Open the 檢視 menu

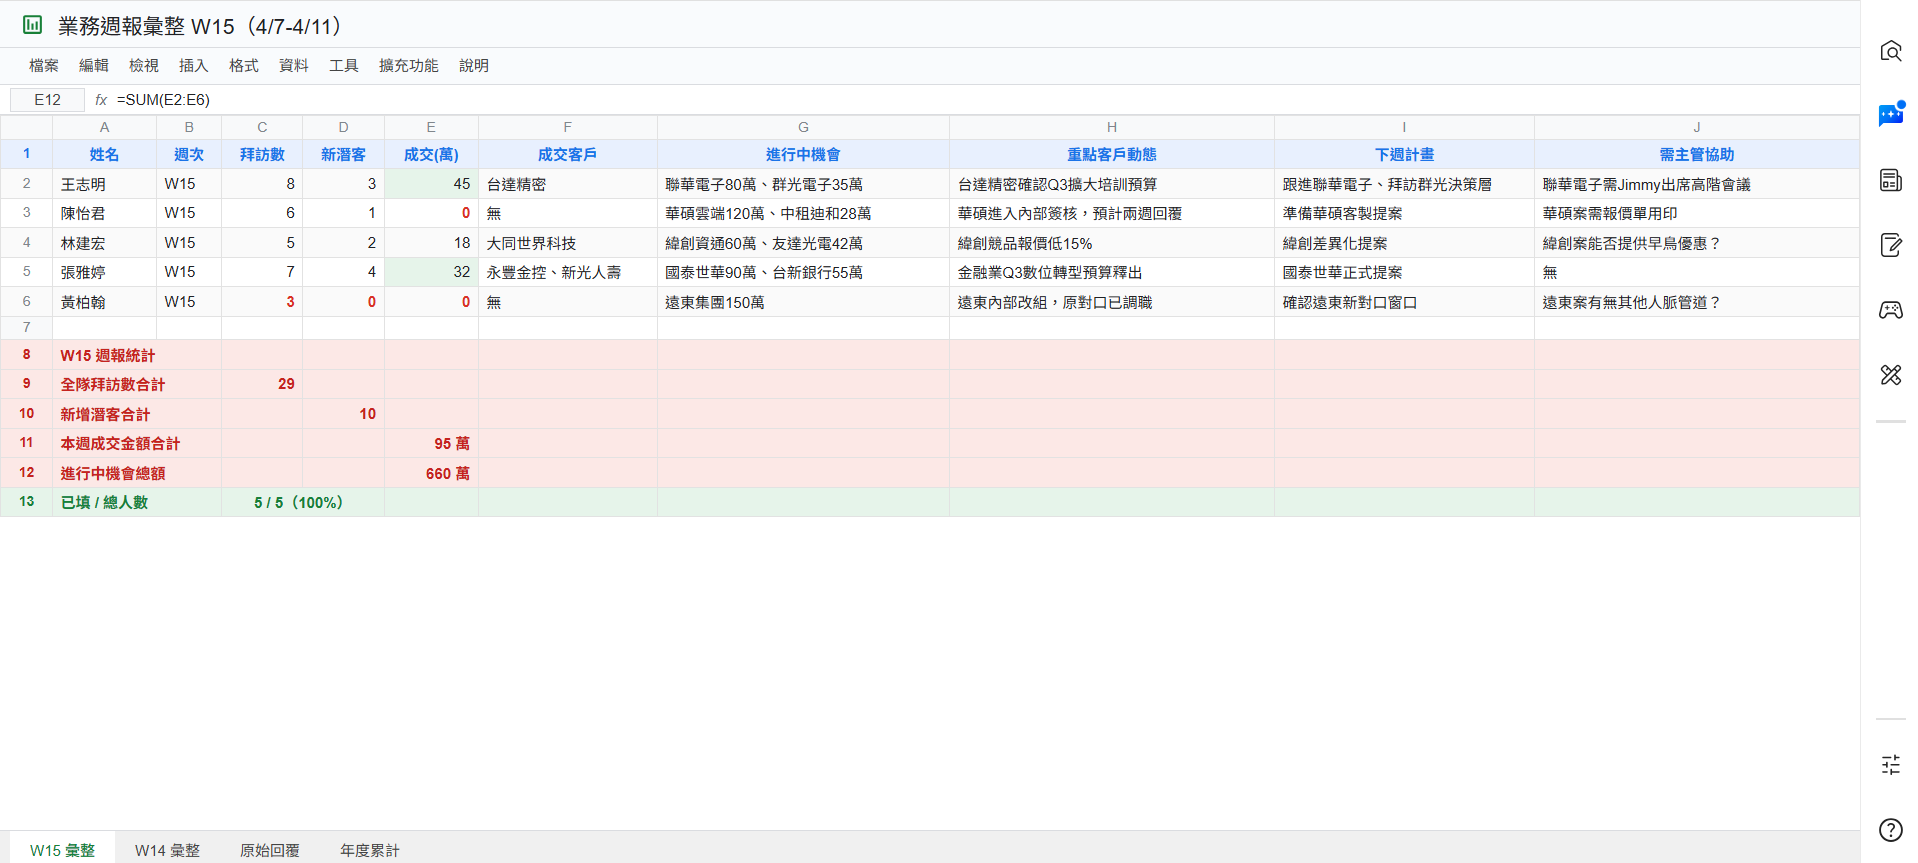[x=144, y=66]
